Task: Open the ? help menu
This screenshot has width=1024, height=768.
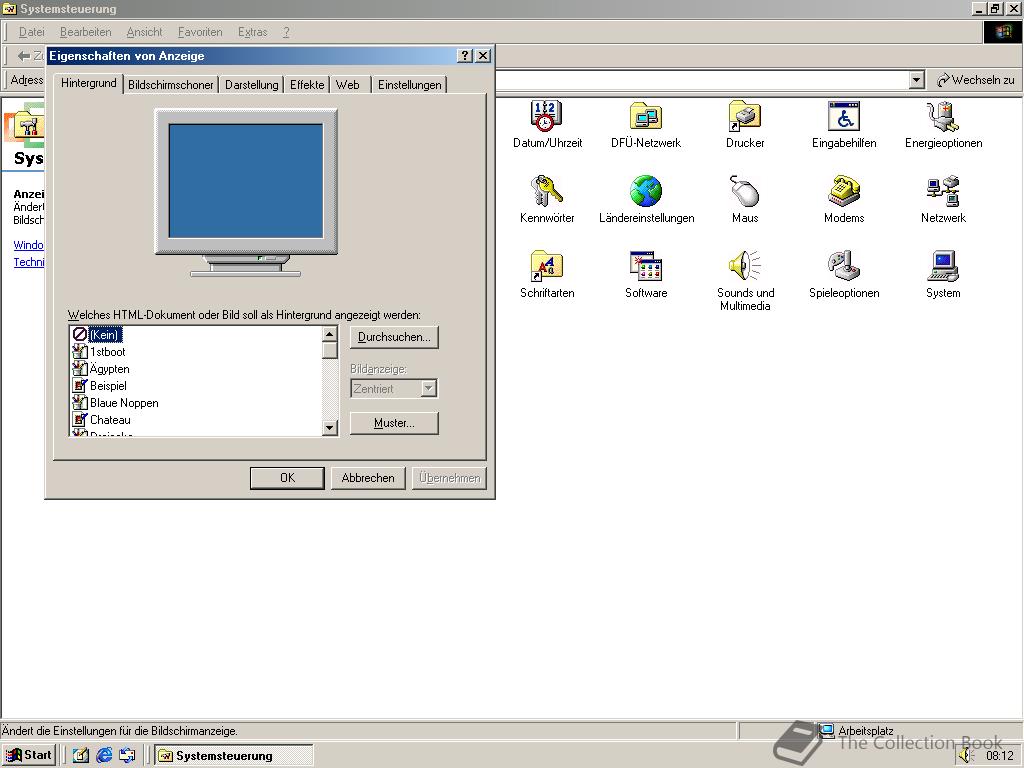Action: tap(286, 32)
